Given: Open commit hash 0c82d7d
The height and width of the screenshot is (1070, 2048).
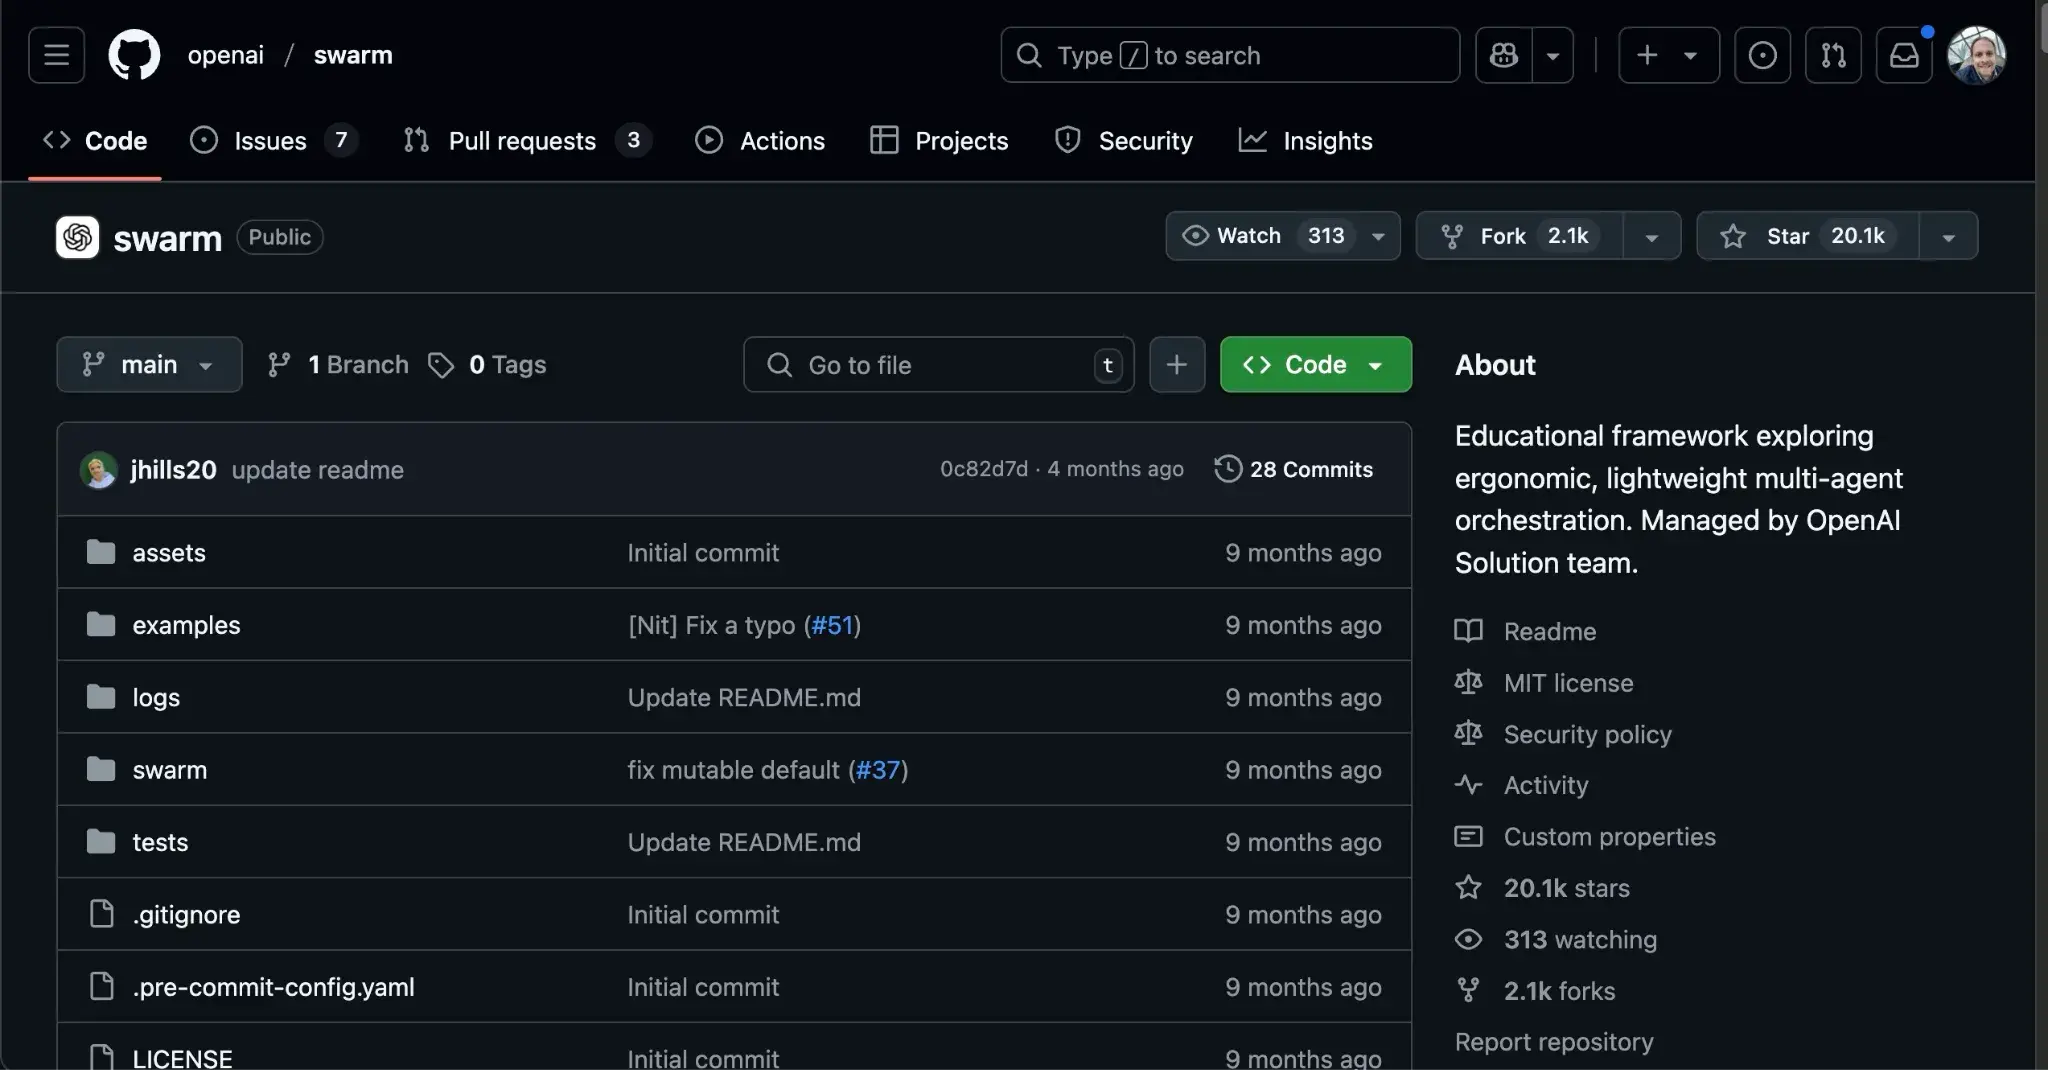Looking at the screenshot, I should point(983,469).
